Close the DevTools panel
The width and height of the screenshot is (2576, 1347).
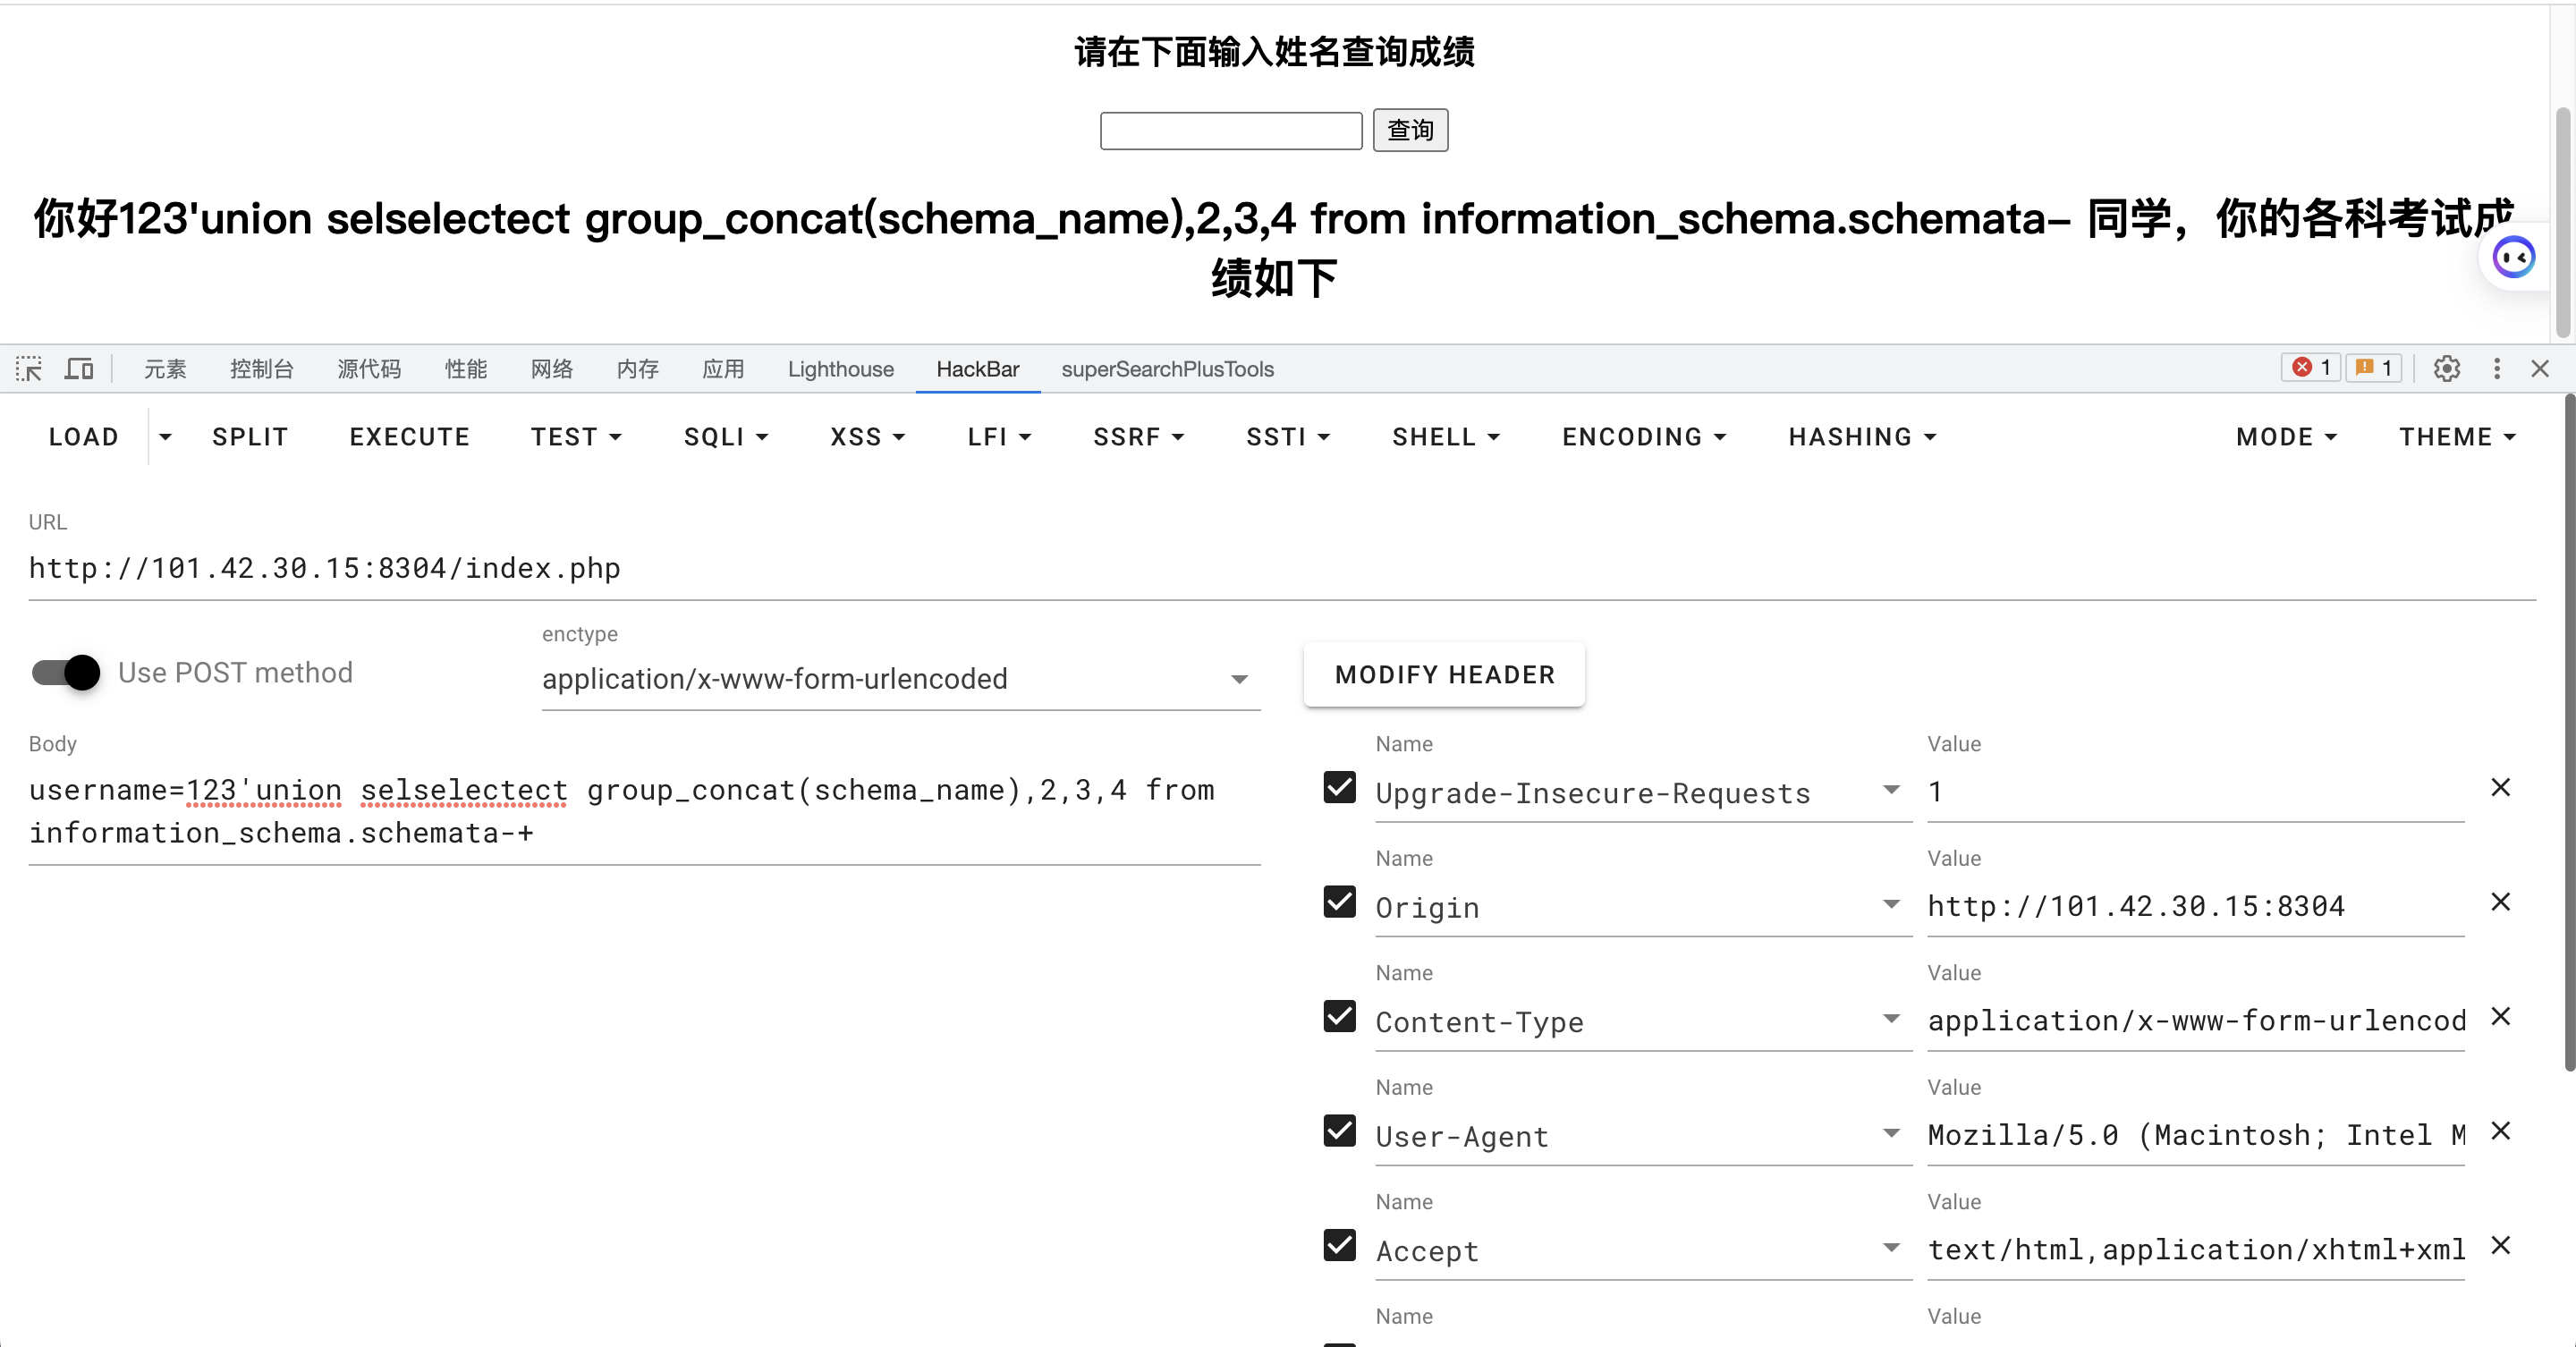[2540, 369]
